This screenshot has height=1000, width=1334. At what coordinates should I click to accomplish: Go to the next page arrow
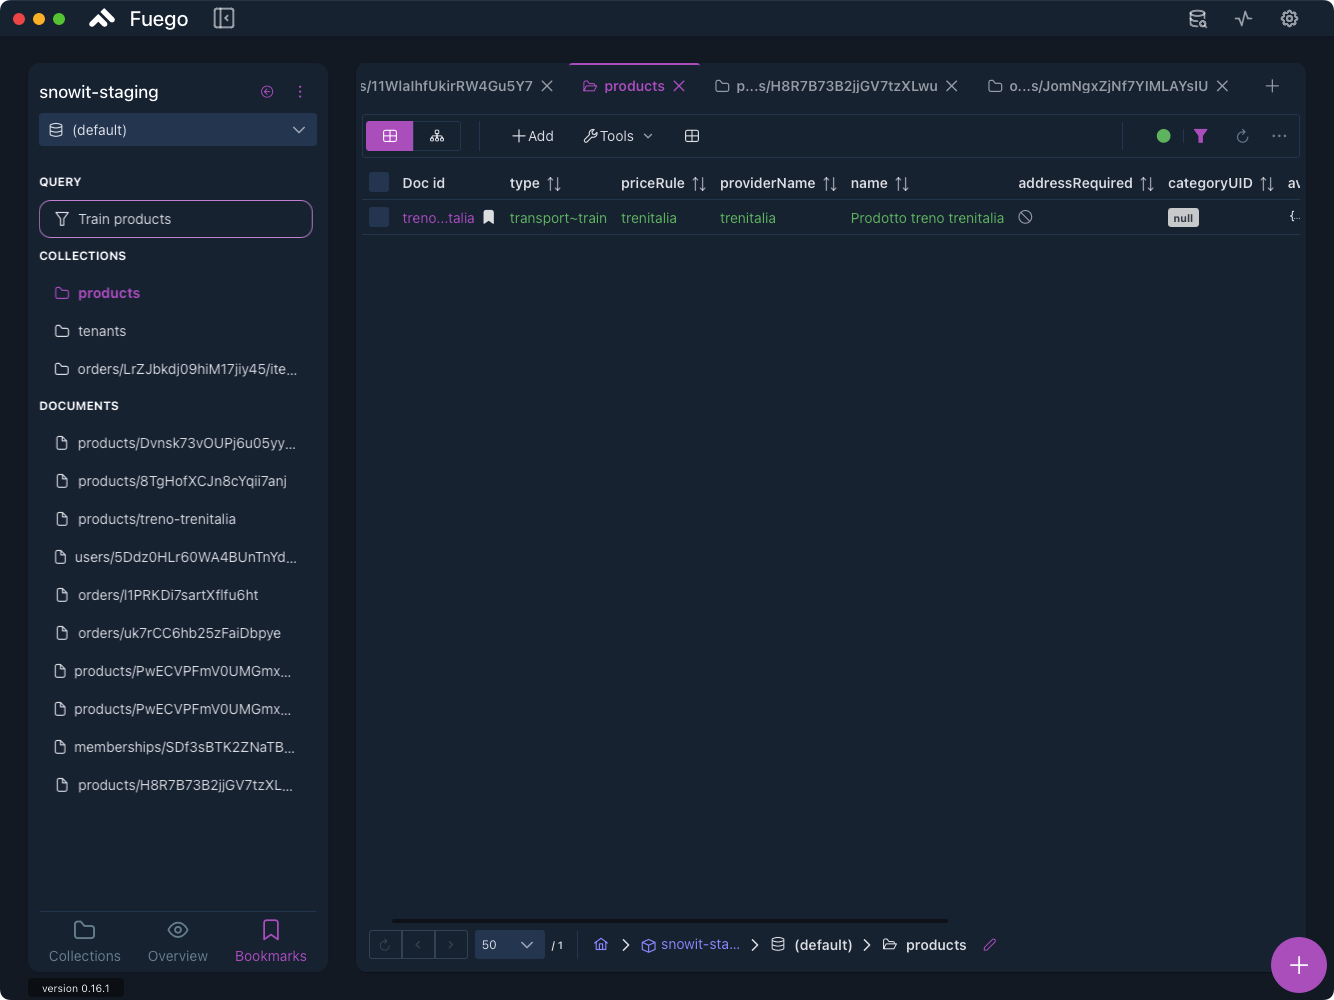coord(451,944)
